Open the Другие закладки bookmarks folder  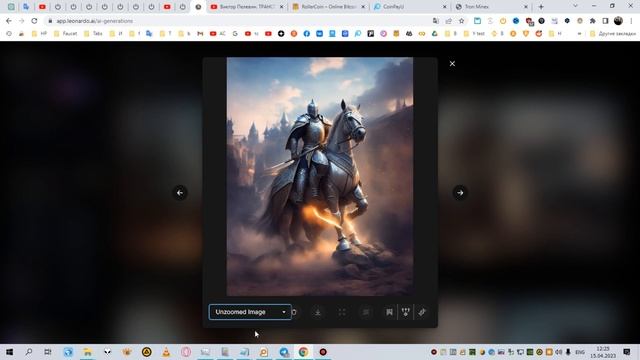613,33
